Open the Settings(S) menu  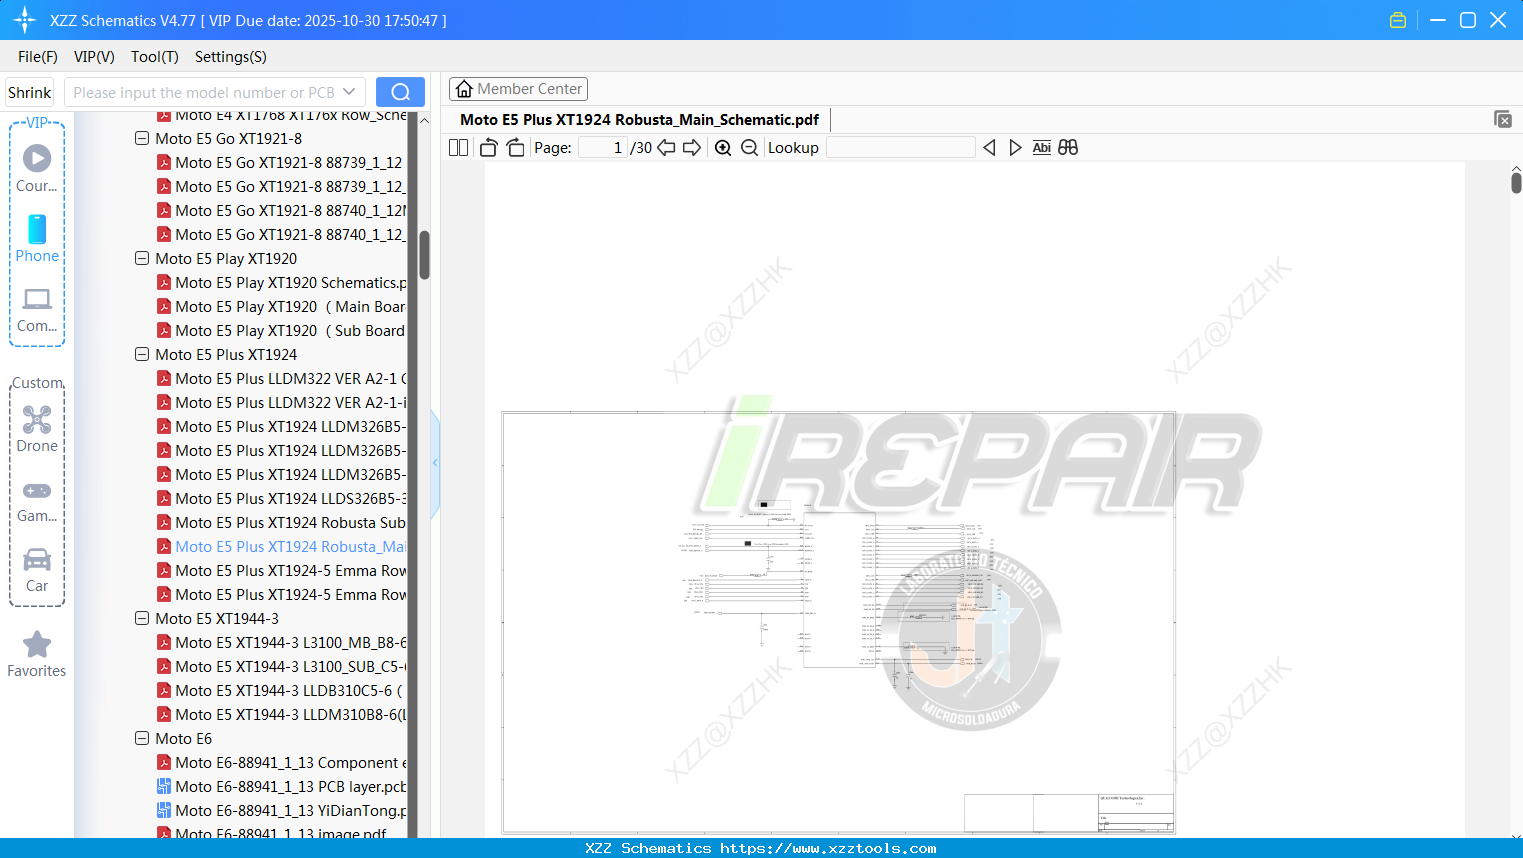point(230,57)
